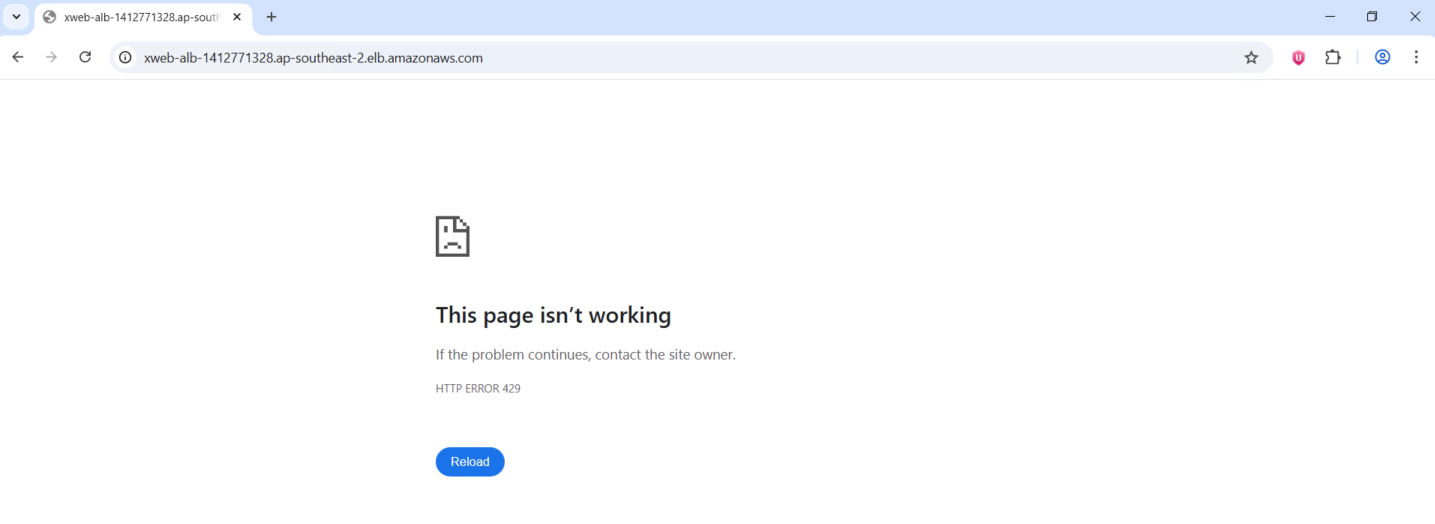Image resolution: width=1435 pixels, height=524 pixels.
Task: Click the forward navigation arrow
Action: coord(51,58)
